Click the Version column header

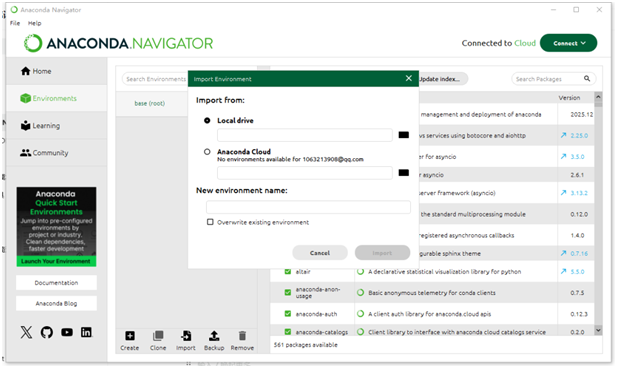click(569, 98)
